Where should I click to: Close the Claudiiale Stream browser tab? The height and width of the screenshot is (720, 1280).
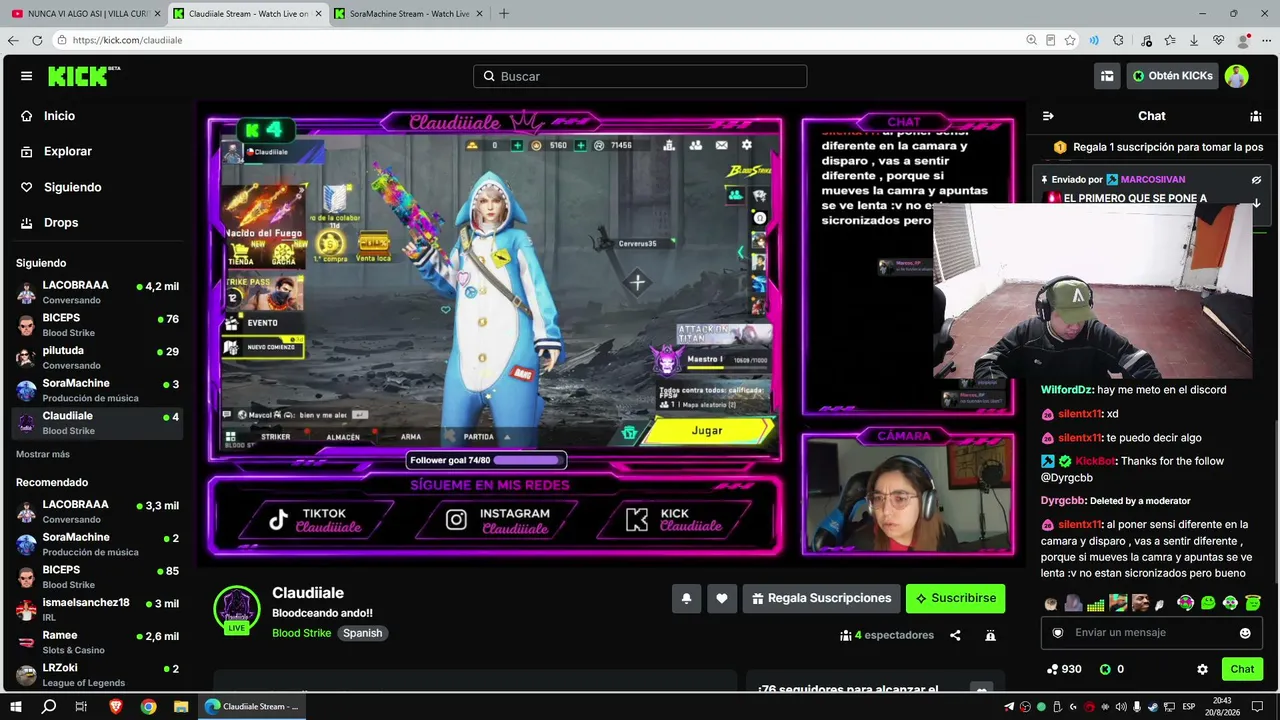point(319,14)
